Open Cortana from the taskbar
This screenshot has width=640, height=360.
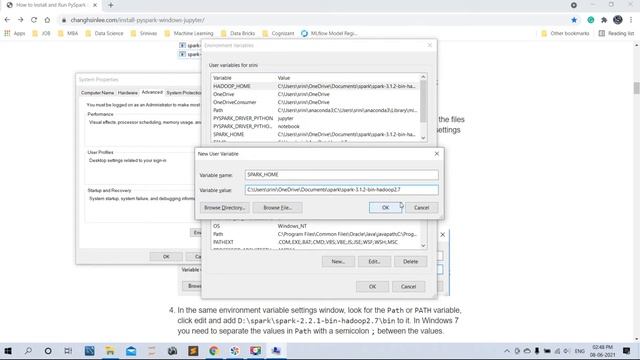[x=48, y=351]
